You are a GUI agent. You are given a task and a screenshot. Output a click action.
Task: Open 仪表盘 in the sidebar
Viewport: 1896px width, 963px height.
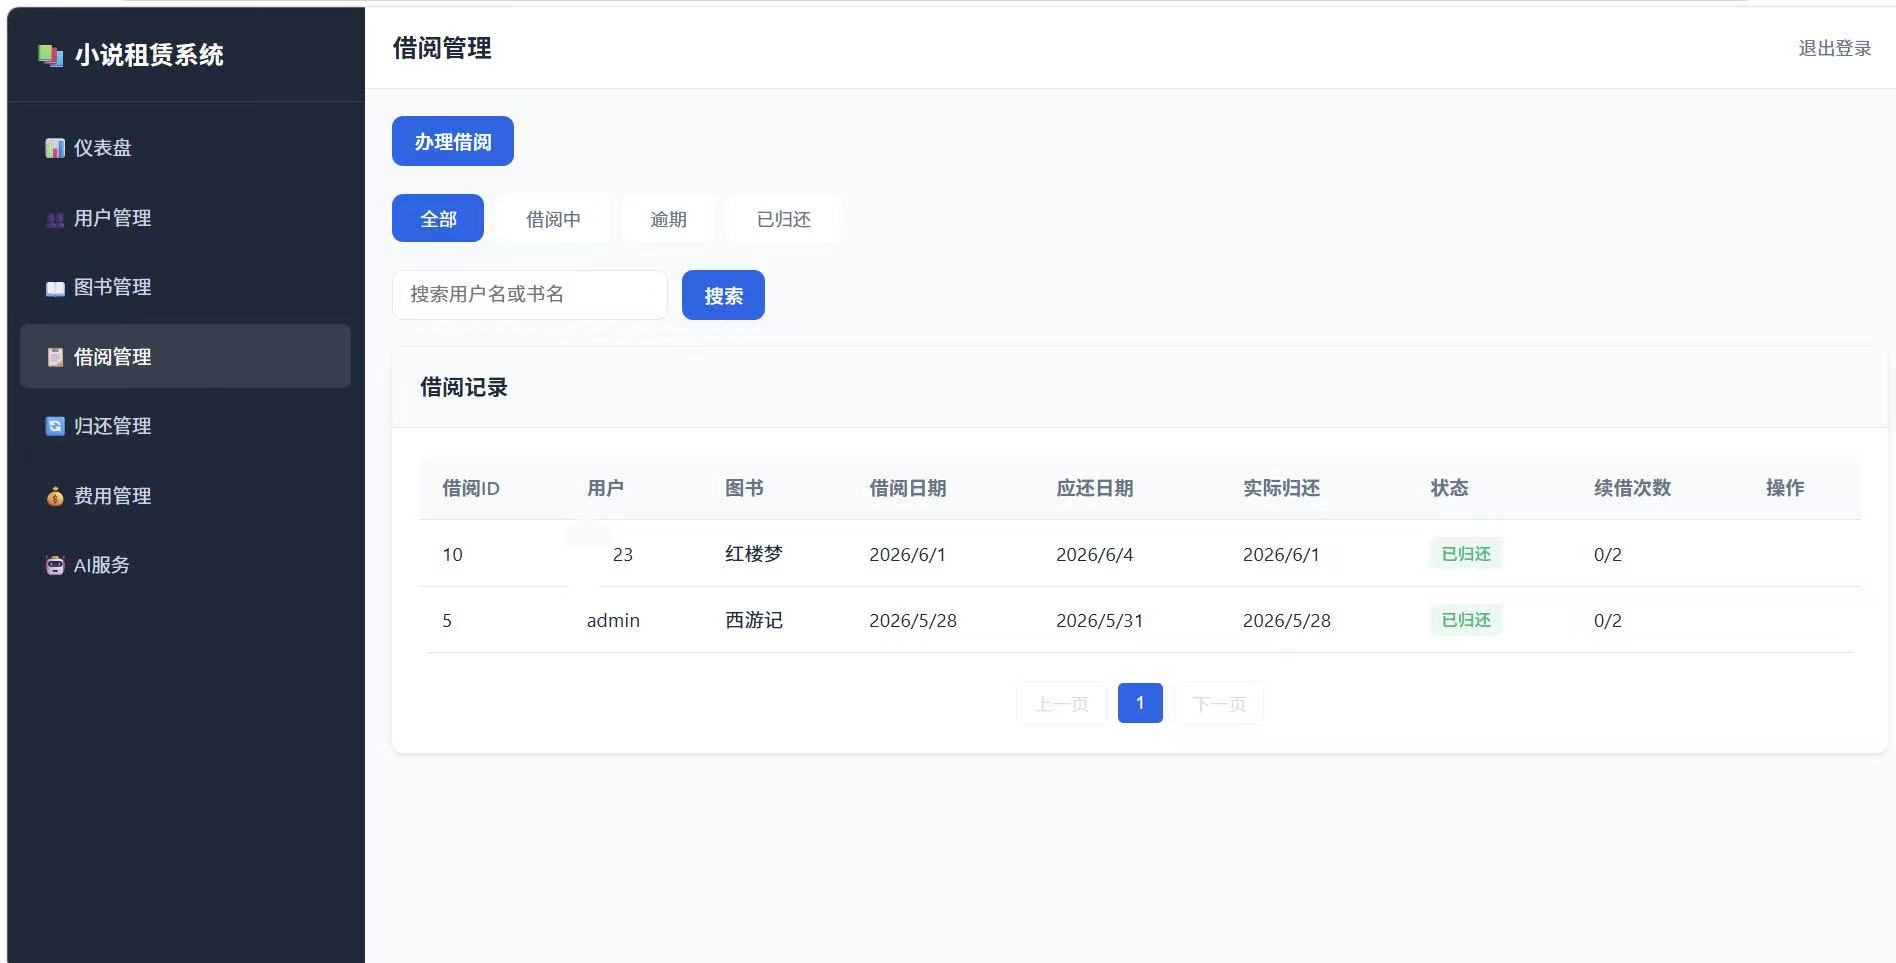(x=185, y=148)
